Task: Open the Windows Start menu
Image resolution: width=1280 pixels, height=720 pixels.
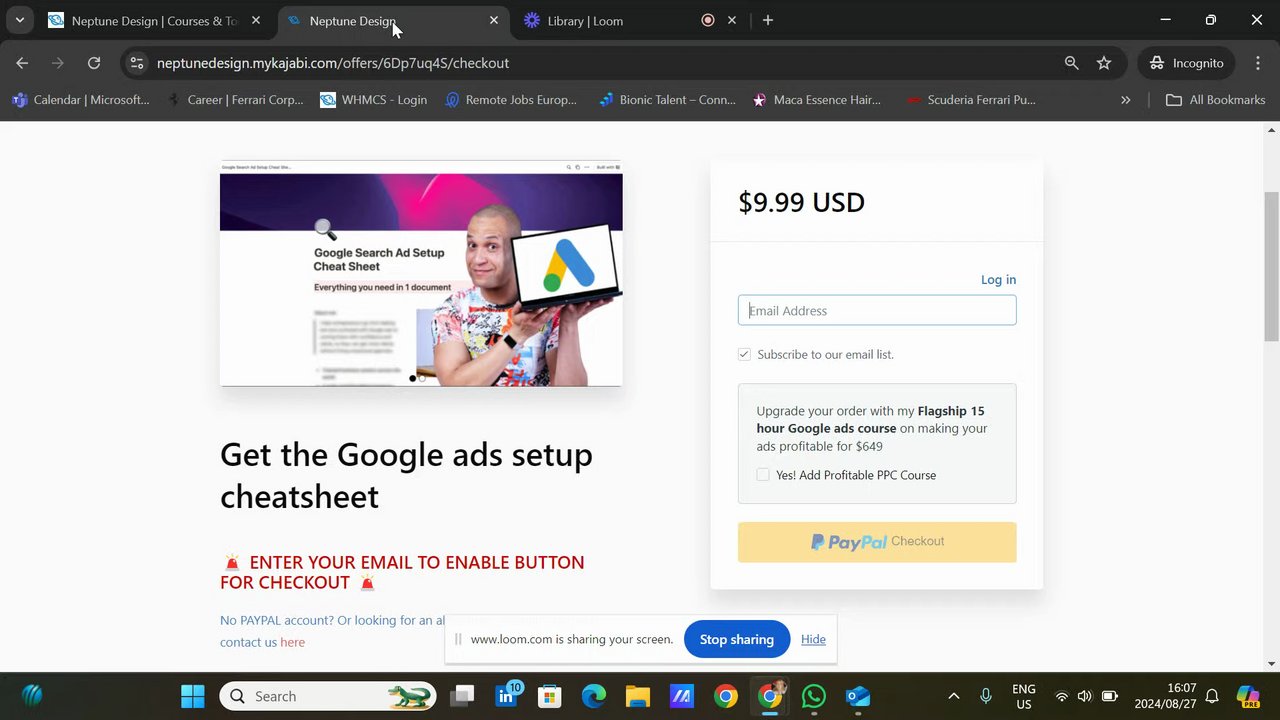Action: click(x=193, y=696)
